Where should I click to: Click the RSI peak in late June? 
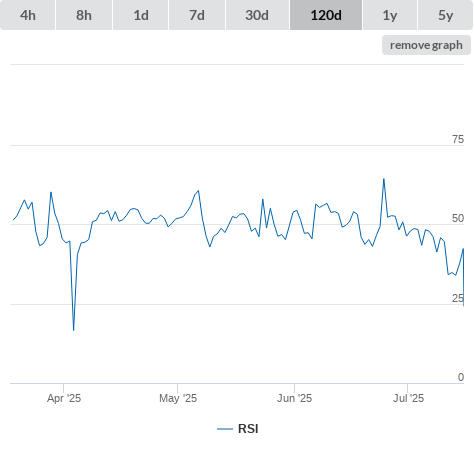[384, 179]
